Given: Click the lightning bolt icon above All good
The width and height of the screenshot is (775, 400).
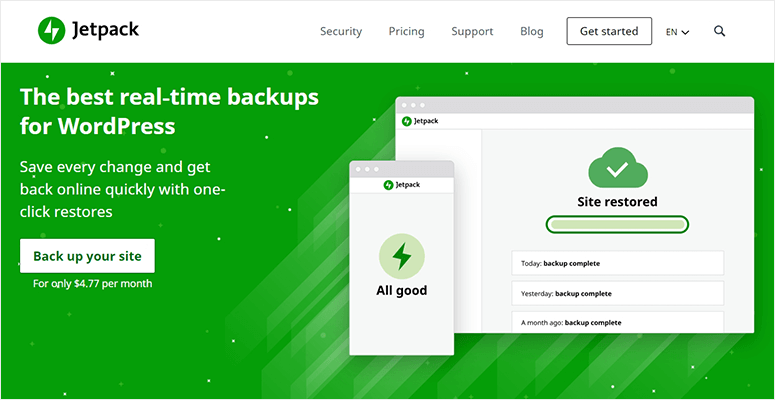Looking at the screenshot, I should coord(401,257).
